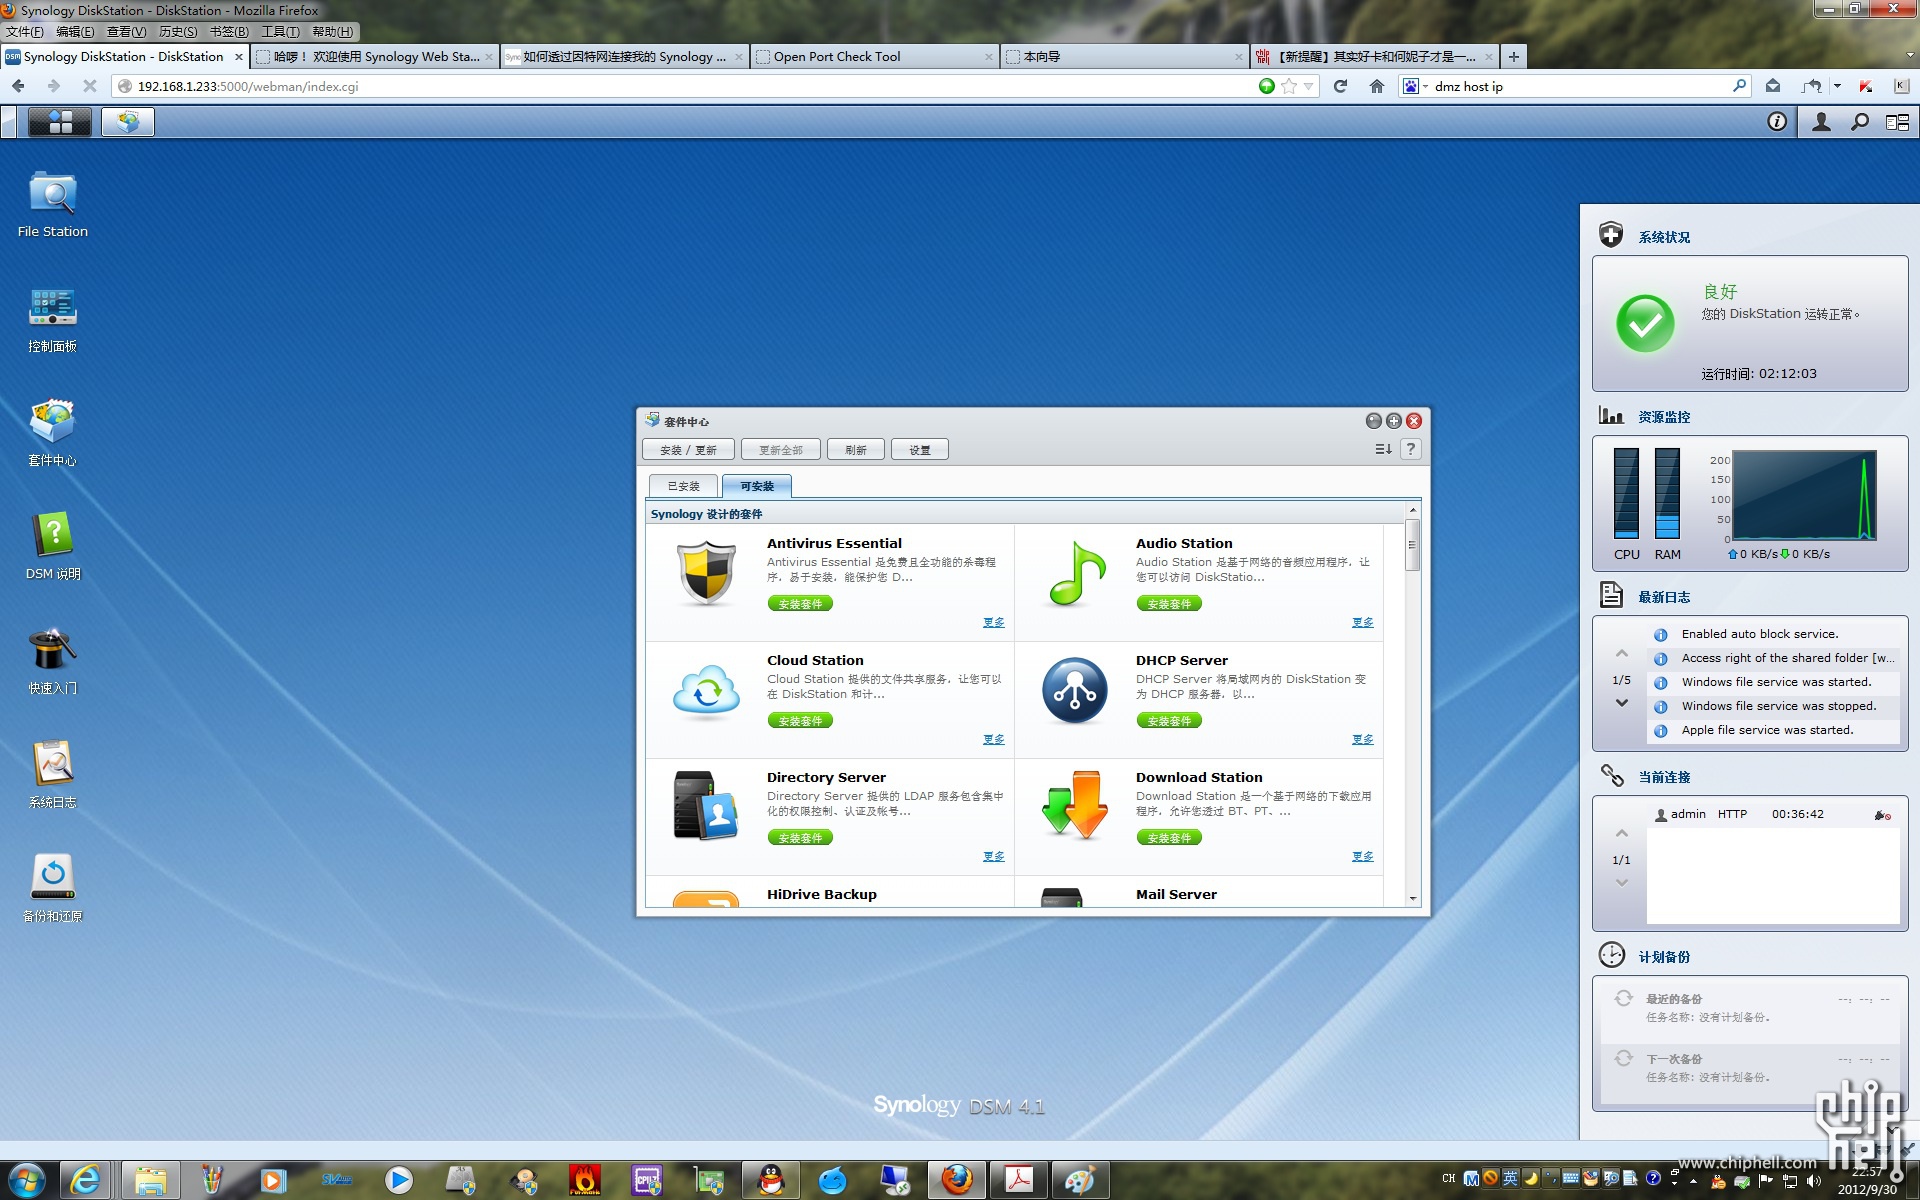Launch 套件中心 Package Center desktop icon

coord(53,433)
